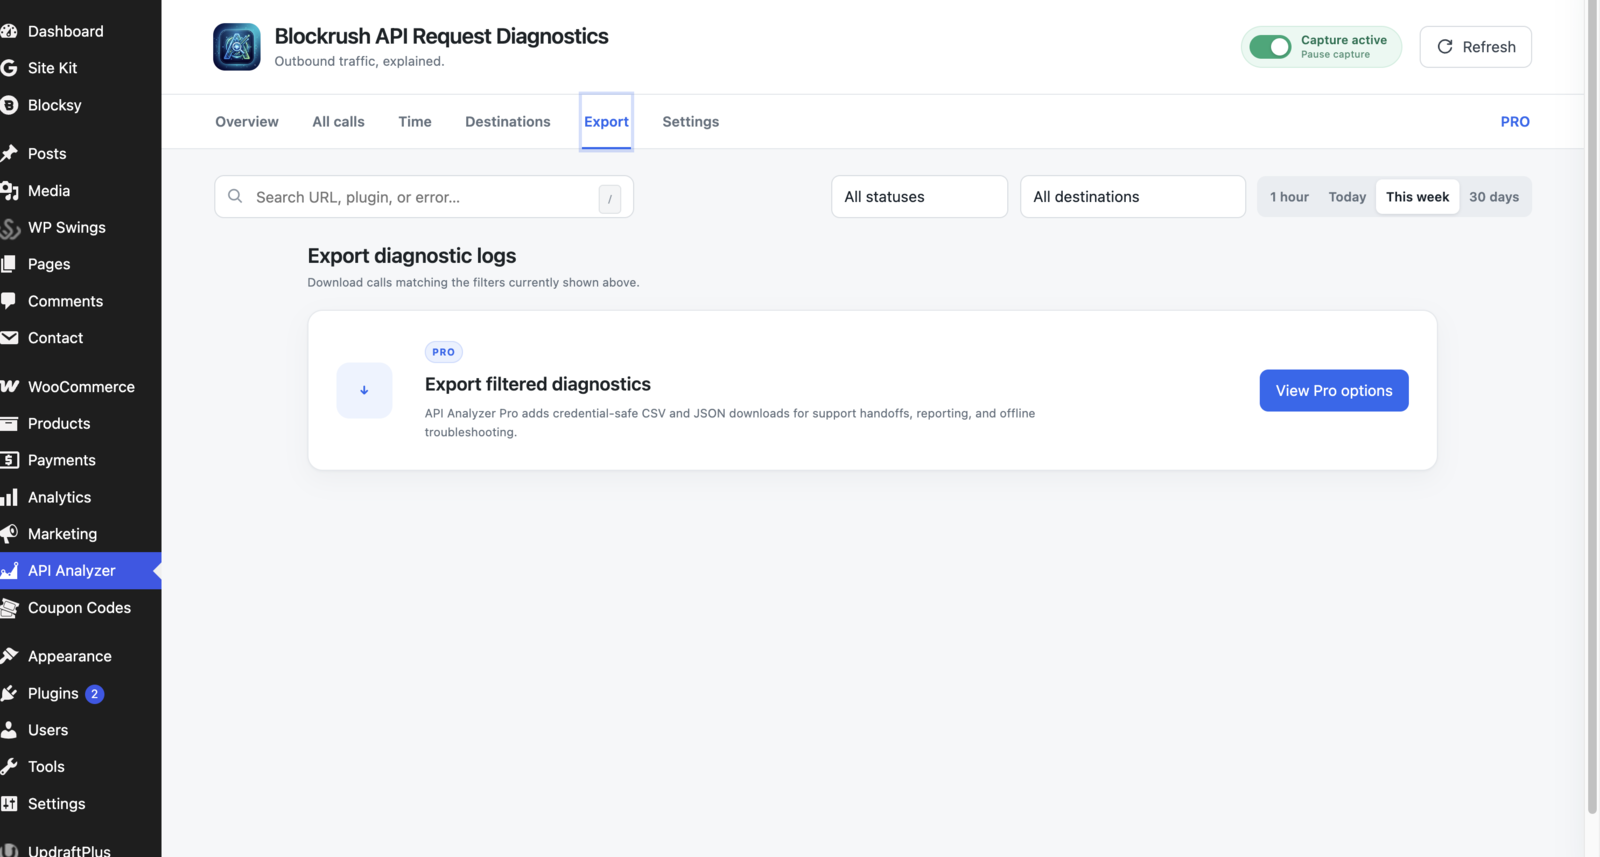1600x857 pixels.
Task: Click the PRO badge on export card
Action: tap(443, 352)
